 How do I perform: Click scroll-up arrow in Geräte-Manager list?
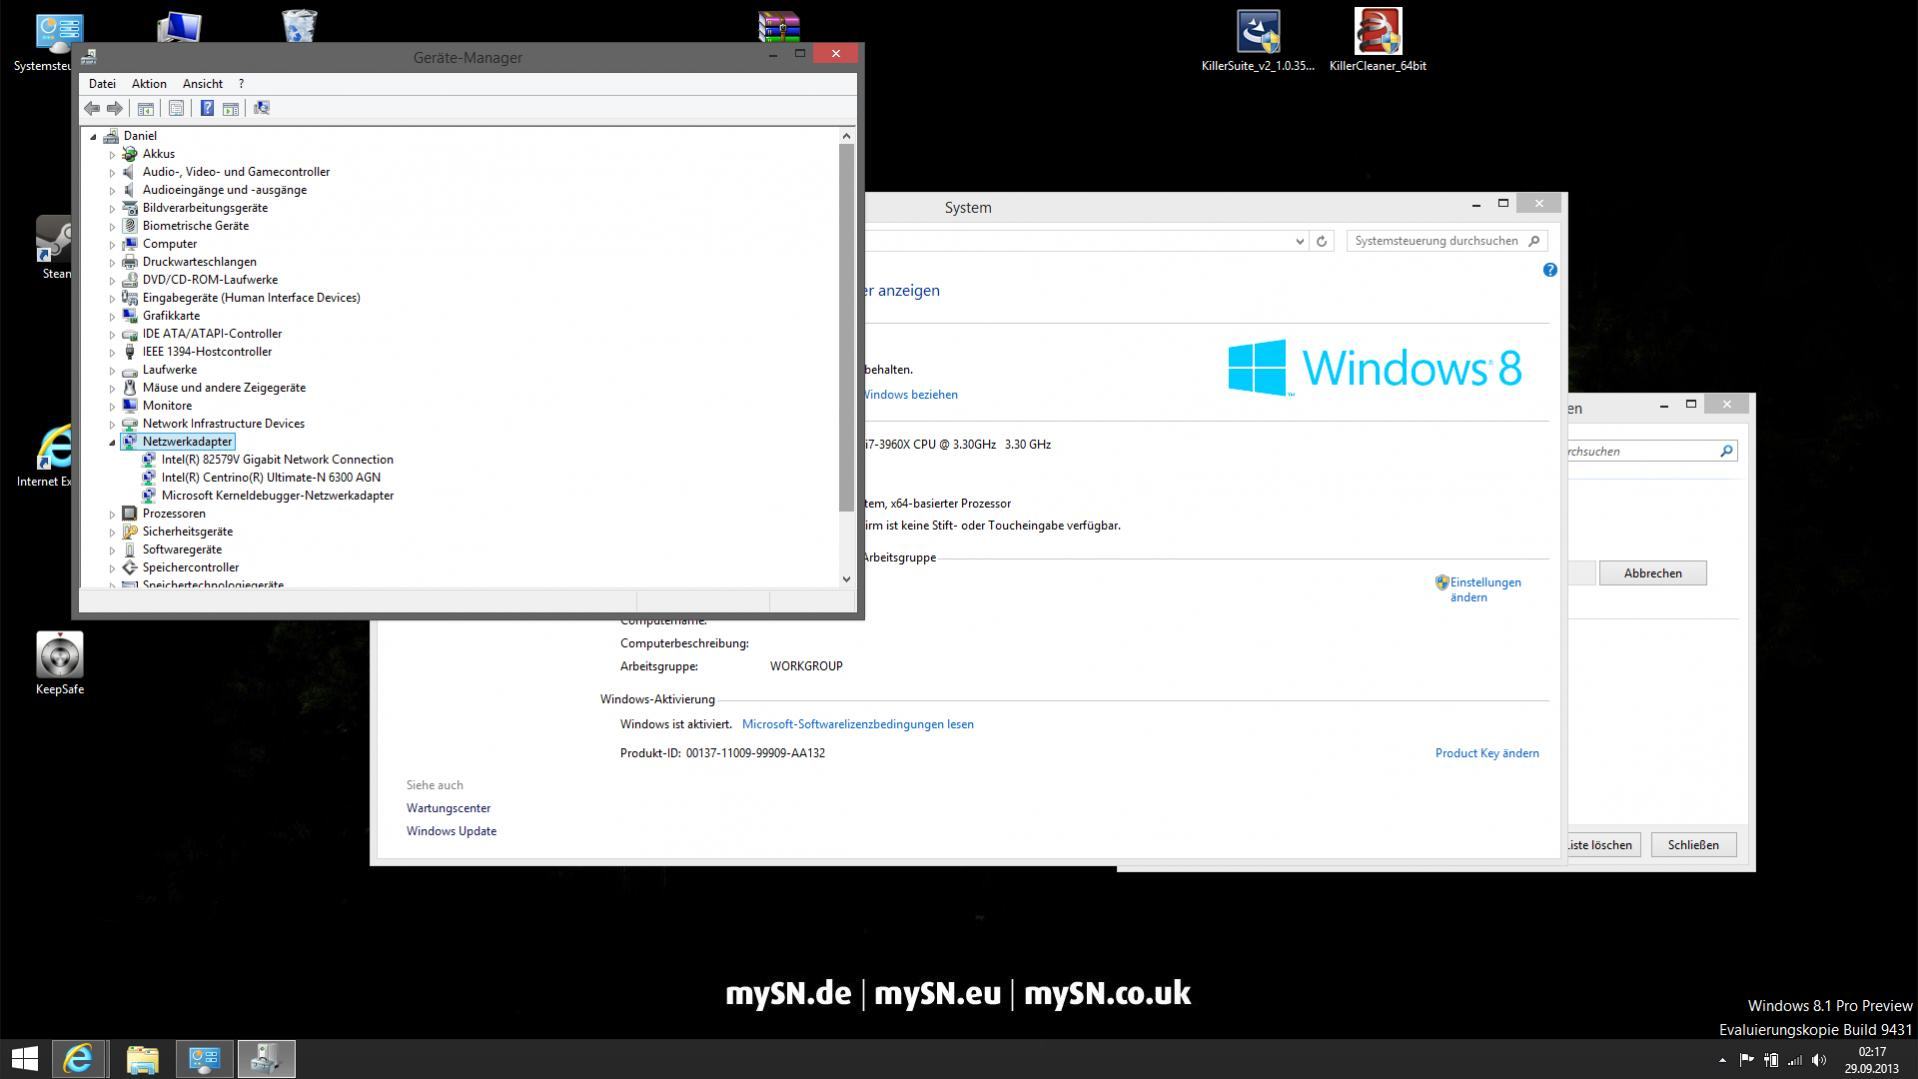(x=846, y=136)
